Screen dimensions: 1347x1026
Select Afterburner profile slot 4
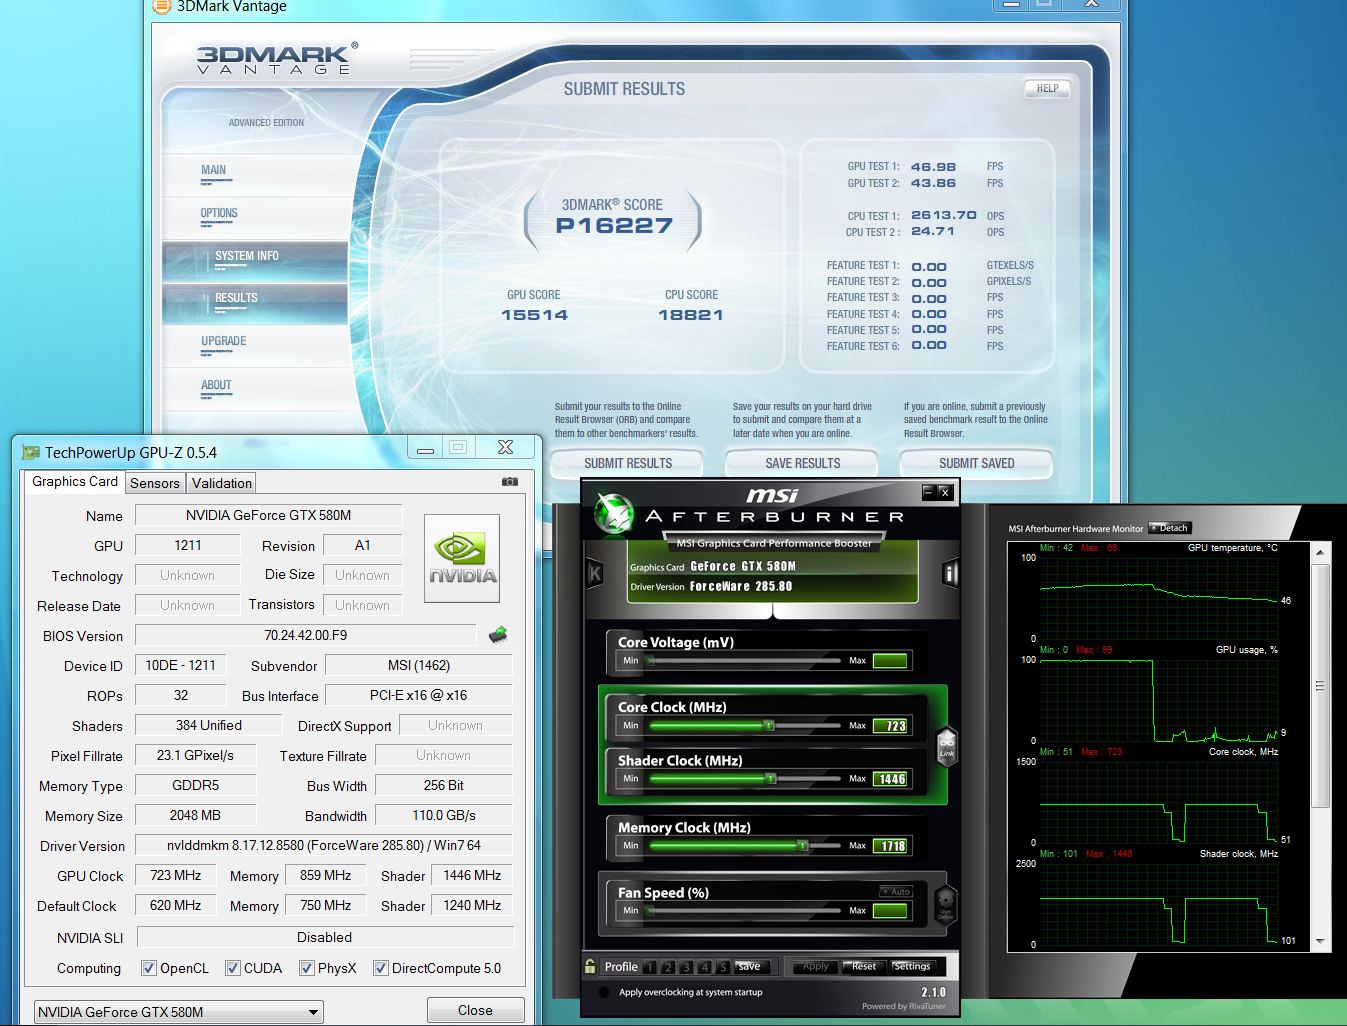tap(704, 967)
